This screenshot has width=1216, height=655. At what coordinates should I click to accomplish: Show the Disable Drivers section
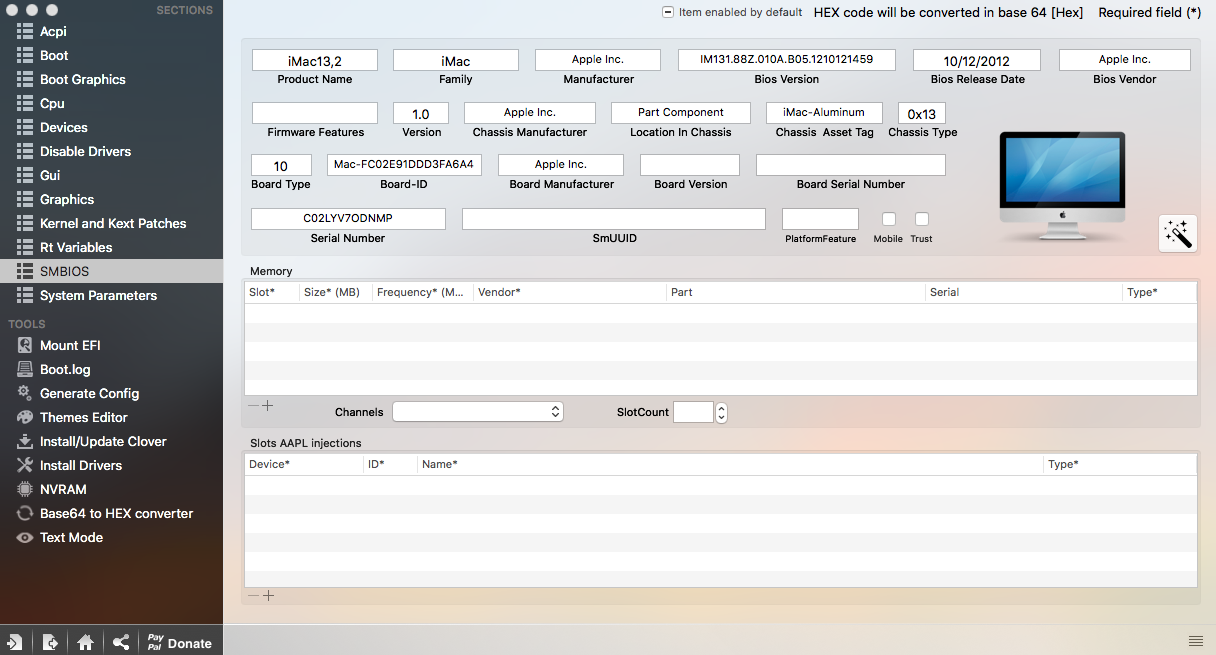point(111,151)
